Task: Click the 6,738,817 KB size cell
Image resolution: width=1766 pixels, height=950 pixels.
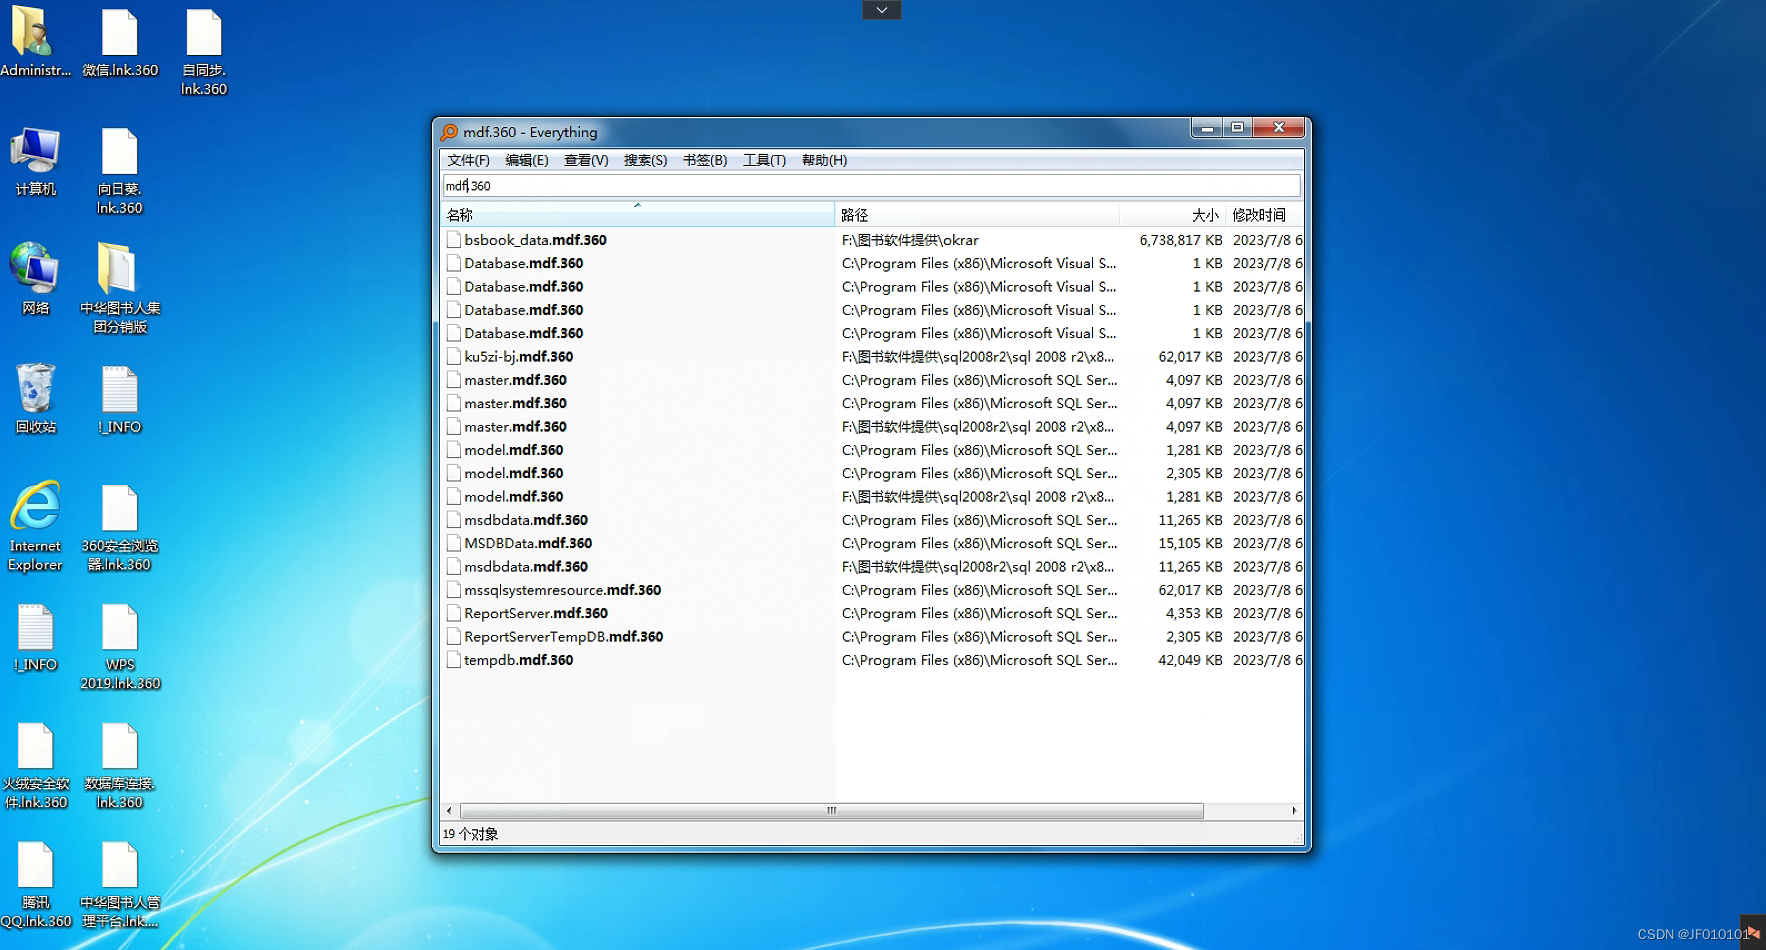Action: pyautogui.click(x=1181, y=240)
